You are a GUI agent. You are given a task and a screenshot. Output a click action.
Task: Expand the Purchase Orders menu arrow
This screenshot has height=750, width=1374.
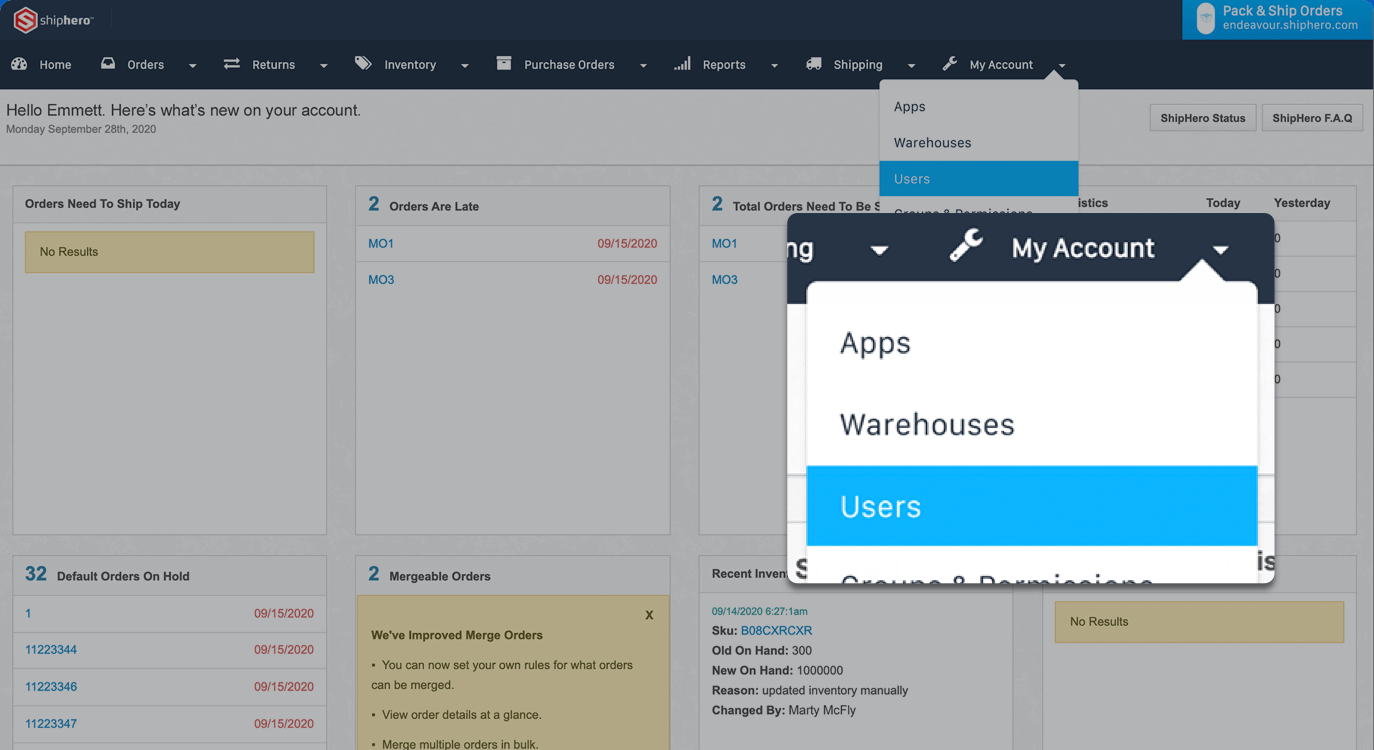[643, 66]
